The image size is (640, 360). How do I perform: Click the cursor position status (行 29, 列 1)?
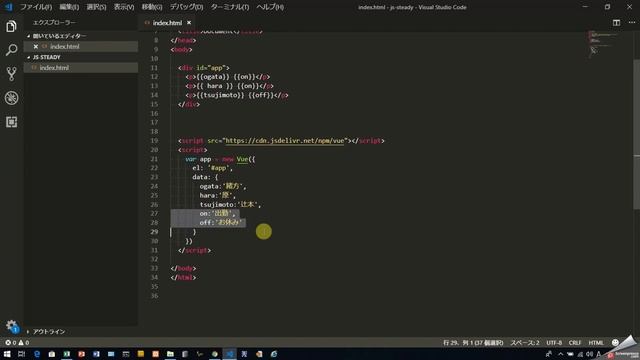473,343
